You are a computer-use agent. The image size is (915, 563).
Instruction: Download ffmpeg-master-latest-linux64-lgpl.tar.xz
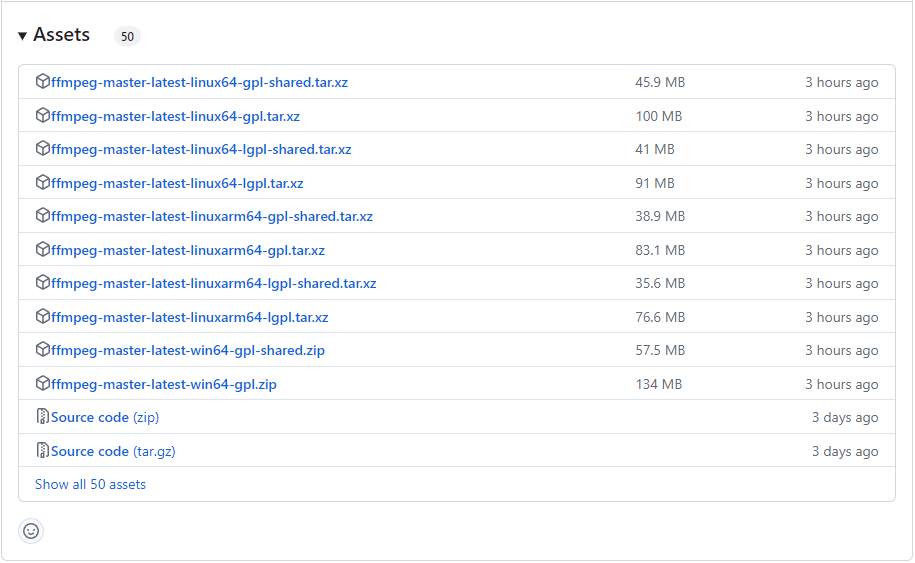[177, 183]
